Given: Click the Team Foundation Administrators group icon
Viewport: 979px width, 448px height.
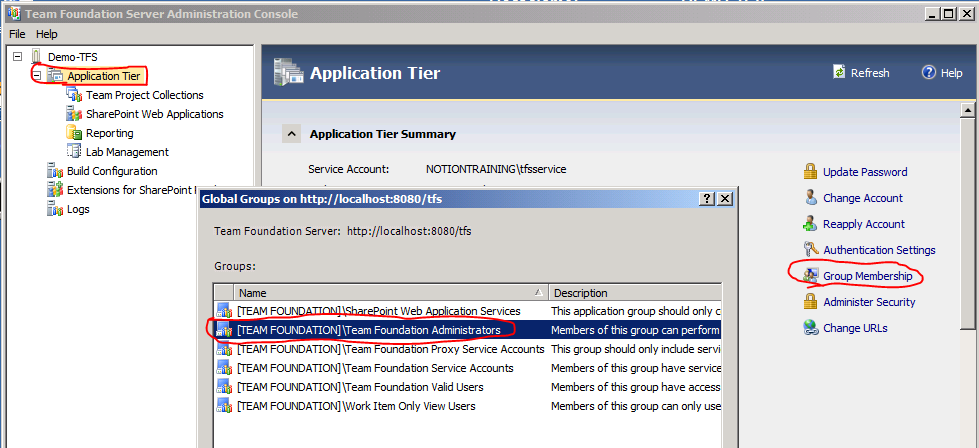Looking at the screenshot, I should [224, 330].
